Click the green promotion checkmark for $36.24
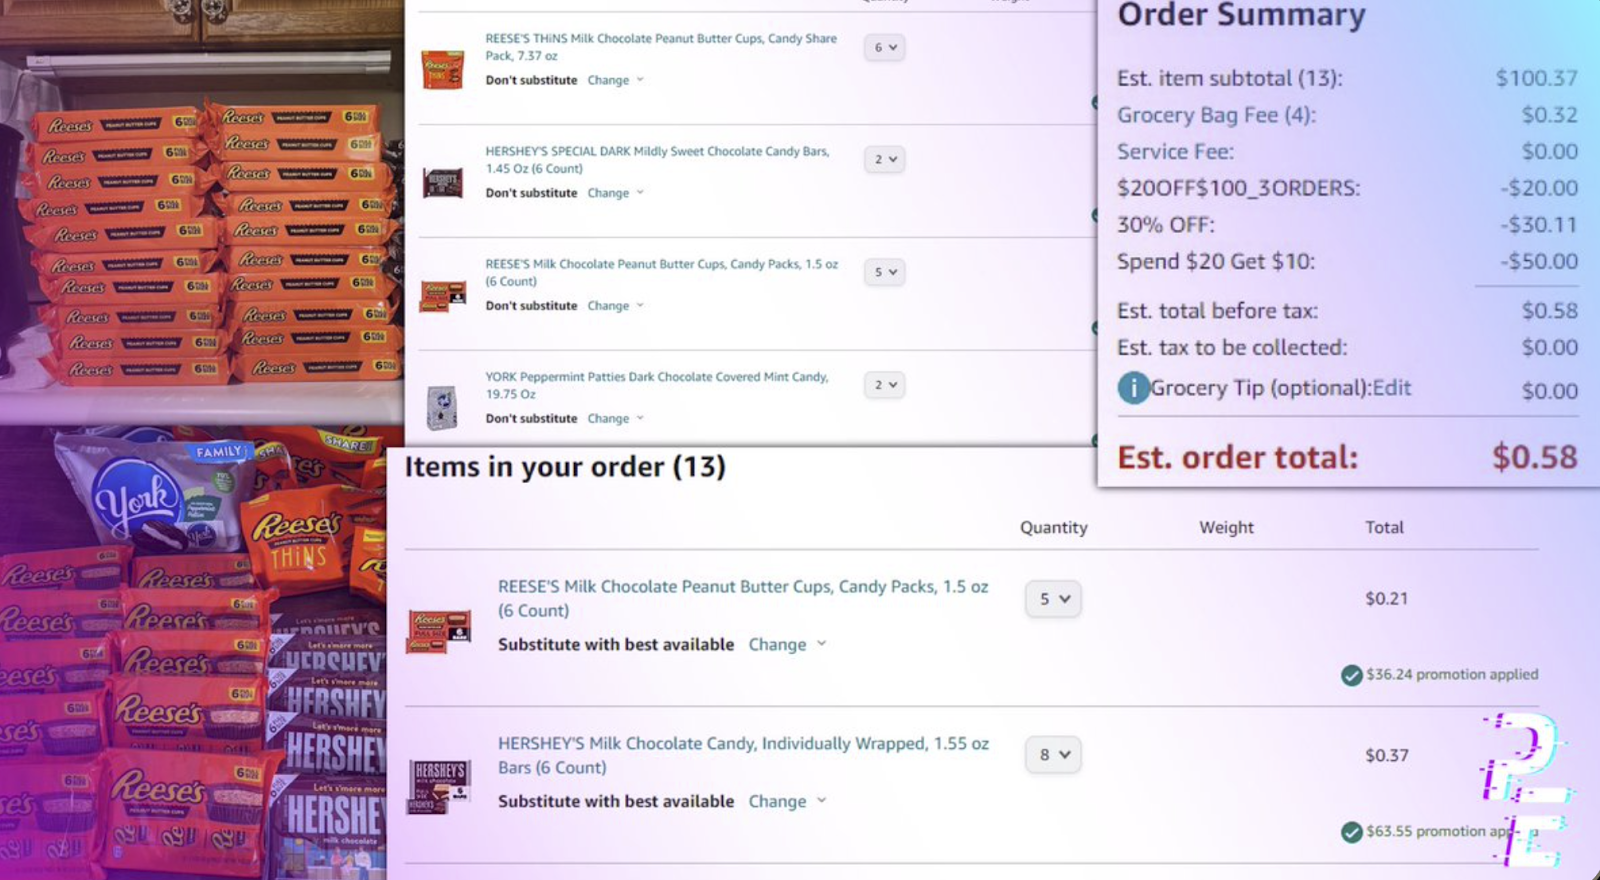The width and height of the screenshot is (1600, 880). [x=1351, y=675]
